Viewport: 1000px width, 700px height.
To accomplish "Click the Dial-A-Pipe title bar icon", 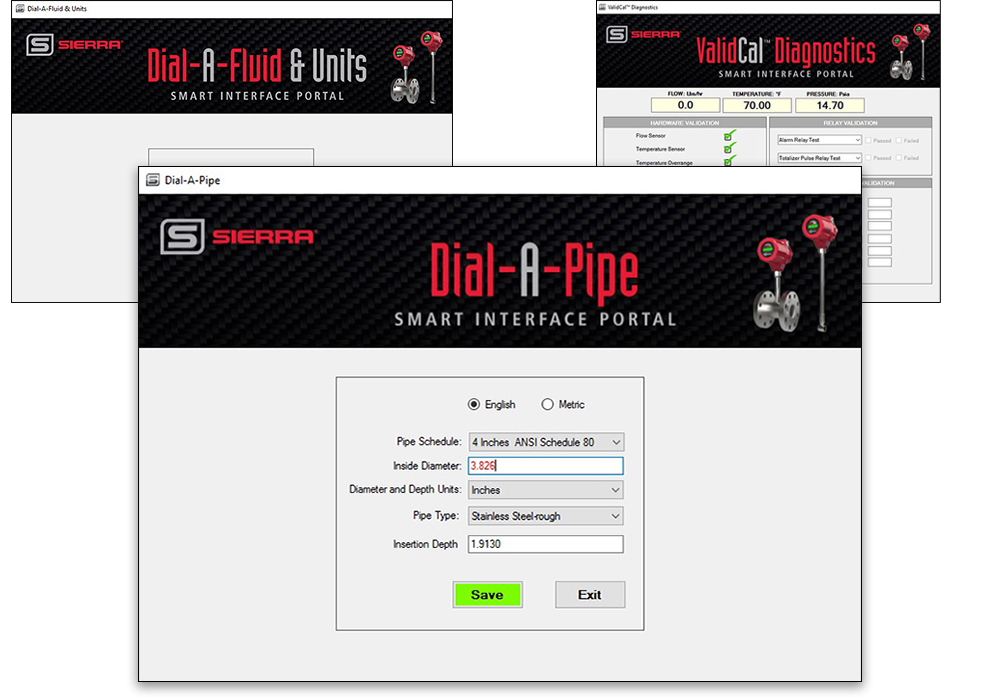I will pyautogui.click(x=153, y=180).
